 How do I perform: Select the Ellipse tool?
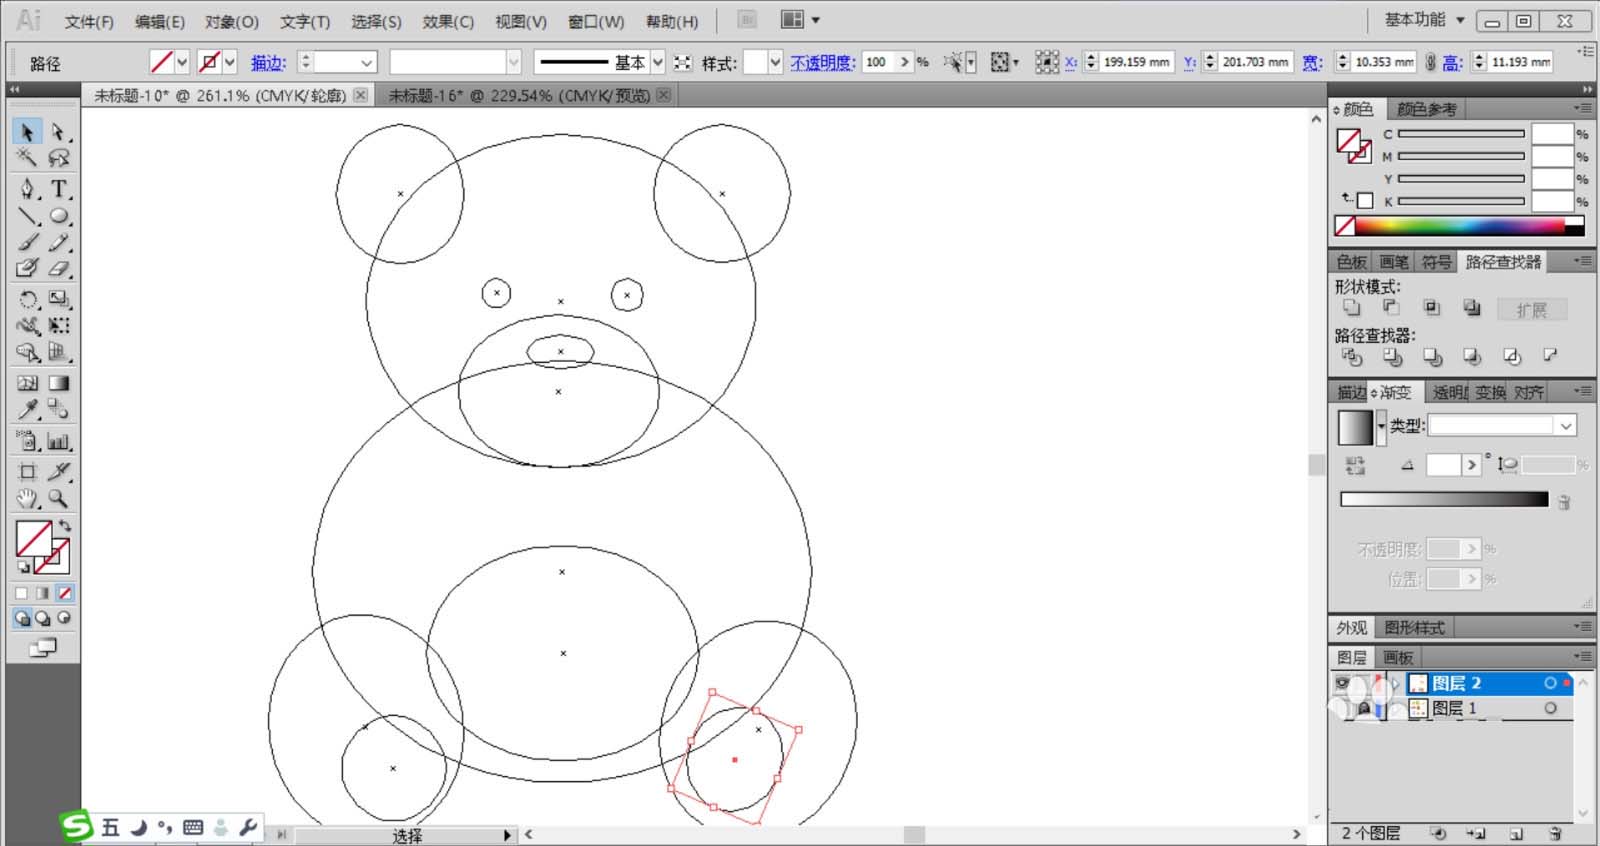pyautogui.click(x=59, y=216)
